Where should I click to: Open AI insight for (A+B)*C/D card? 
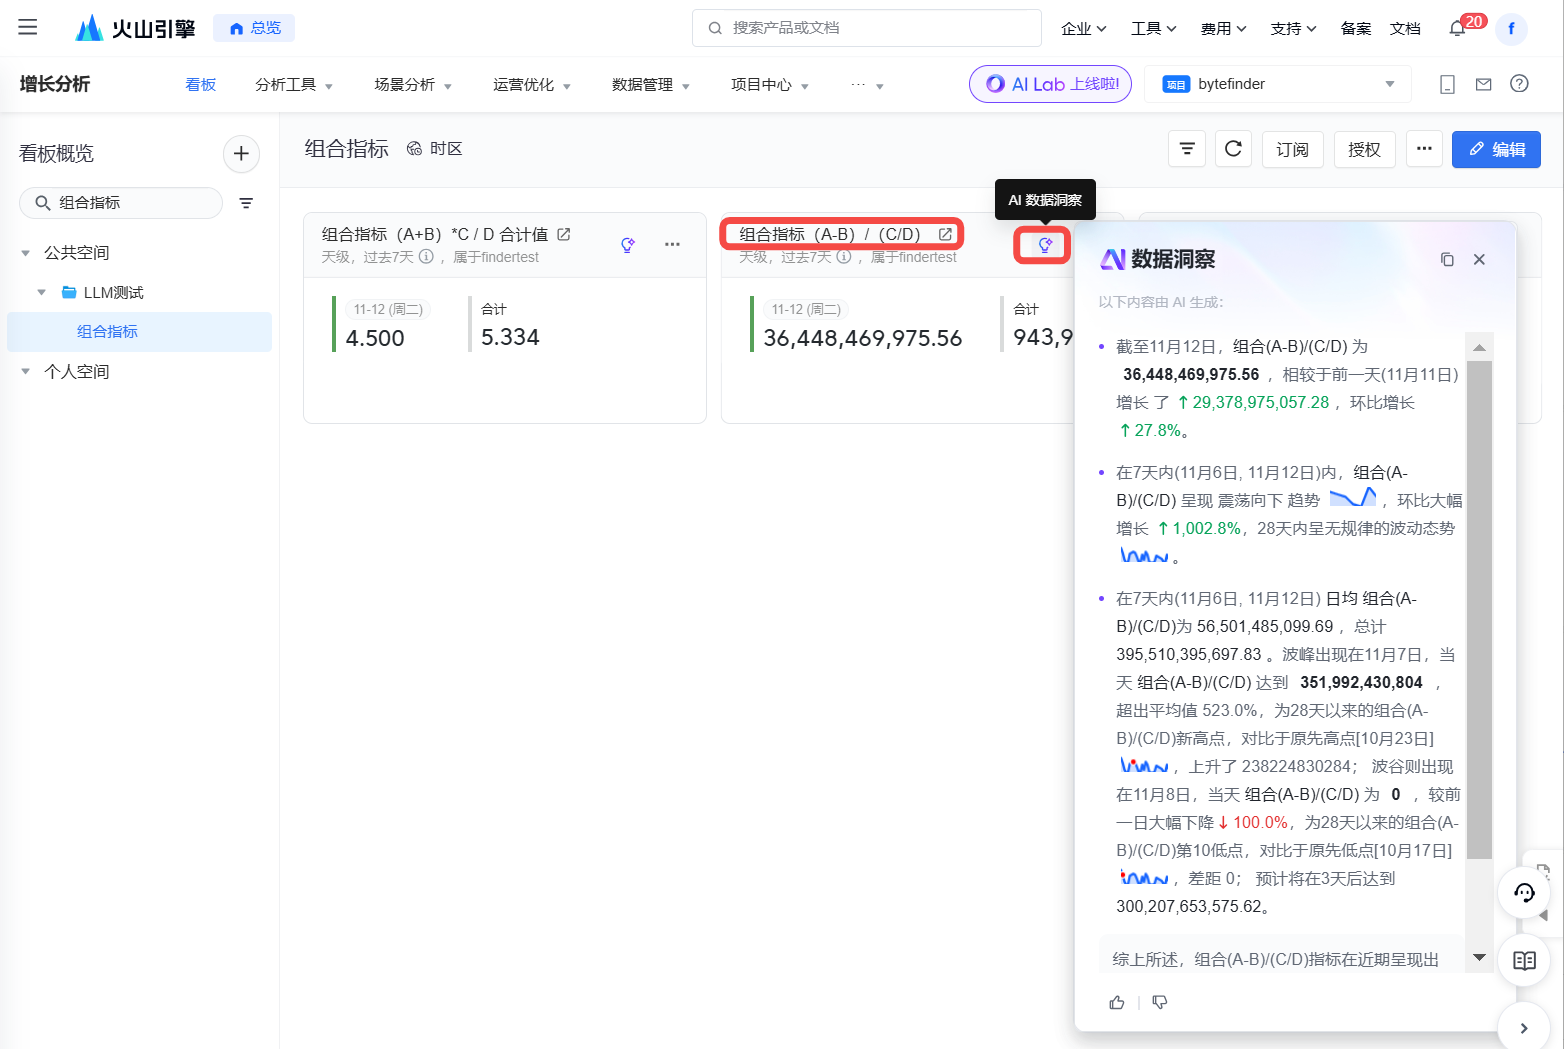[628, 245]
